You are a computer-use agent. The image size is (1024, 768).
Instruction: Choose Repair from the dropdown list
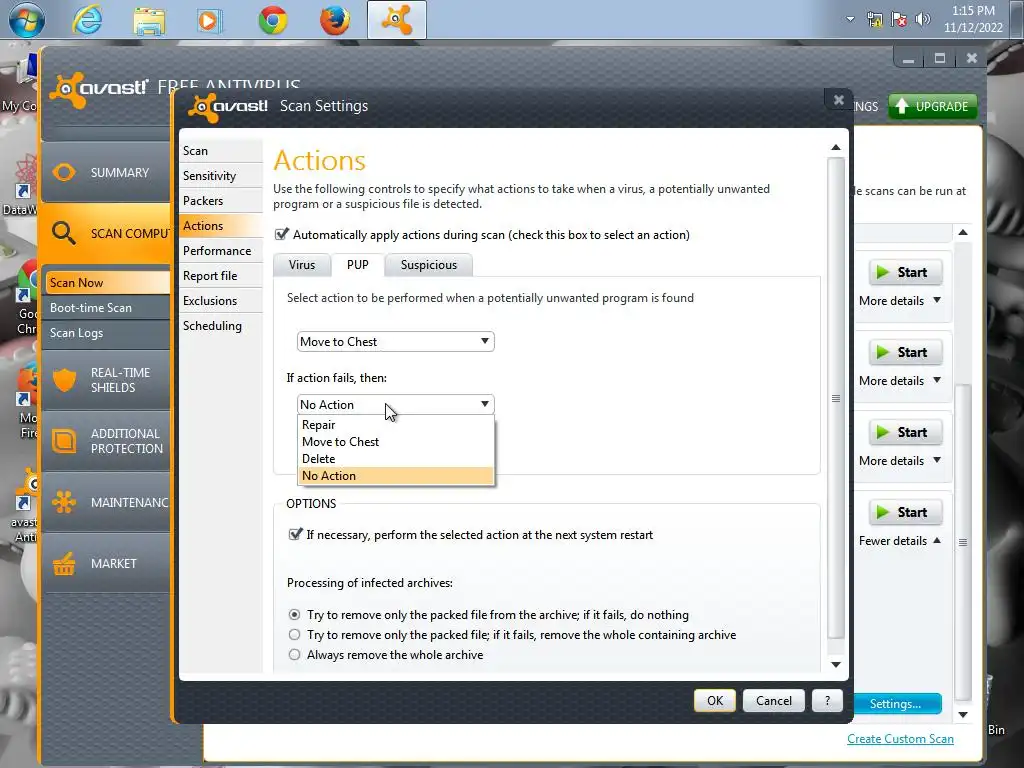[x=395, y=424]
